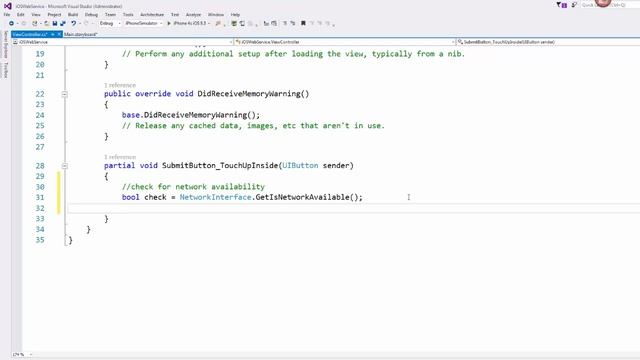The height and width of the screenshot is (360, 640).
Task: Start debugging with the play button
Action: [x=169, y=23]
